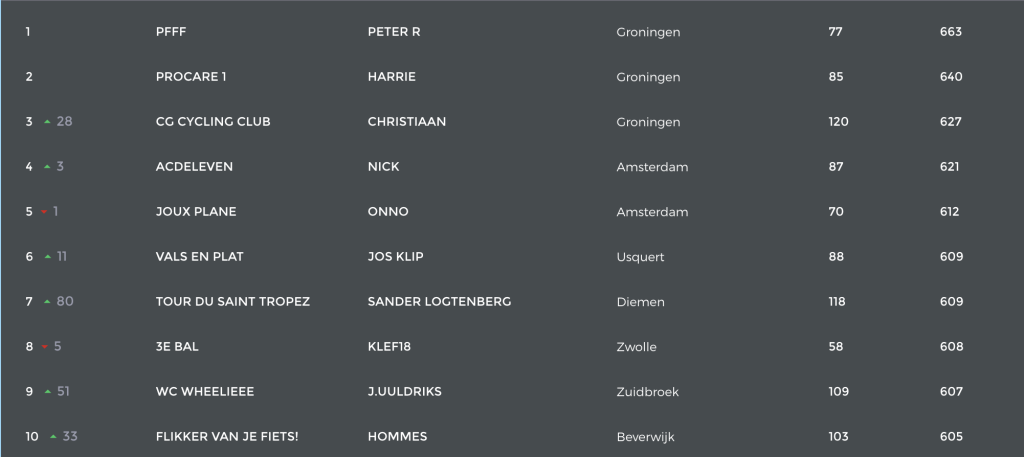Click green up arrow beside rank 10
Image resolution: width=1024 pixels, height=457 pixels.
tap(54, 437)
